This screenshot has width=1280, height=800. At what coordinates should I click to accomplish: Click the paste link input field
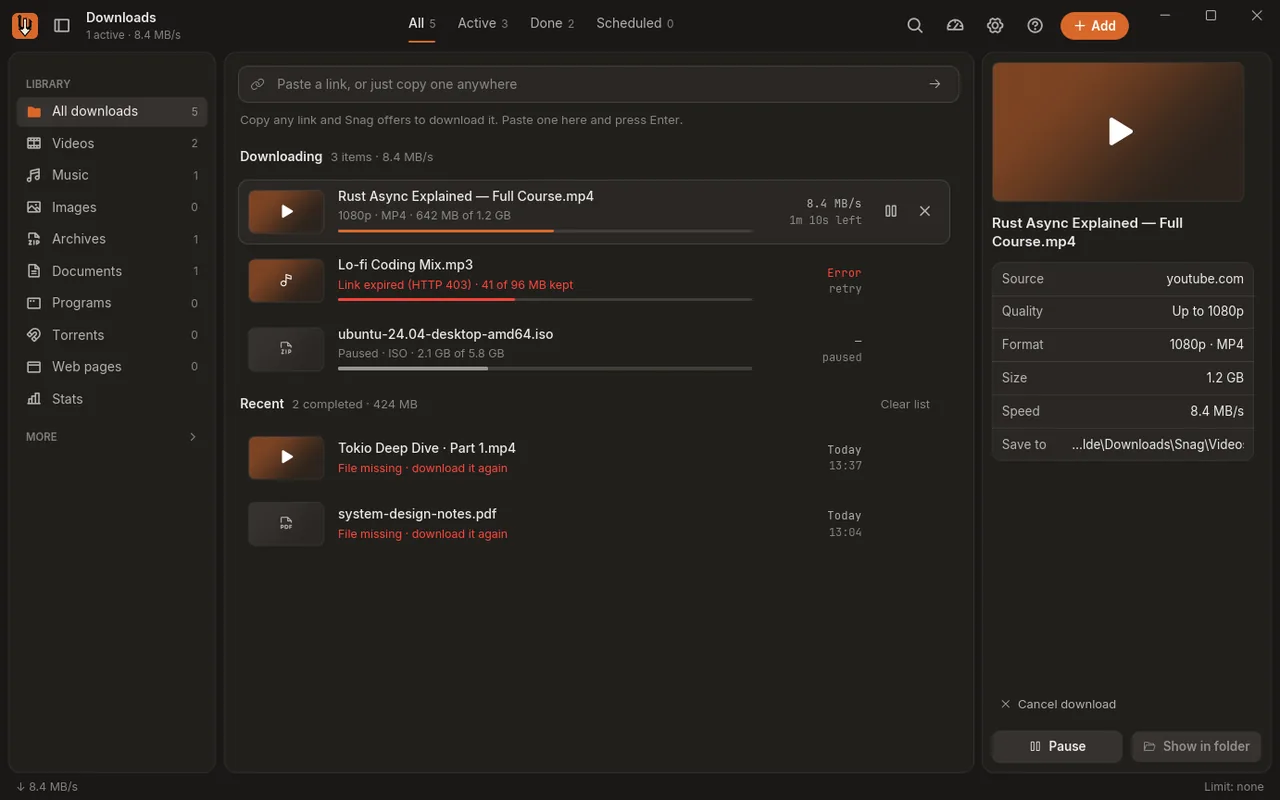598,84
